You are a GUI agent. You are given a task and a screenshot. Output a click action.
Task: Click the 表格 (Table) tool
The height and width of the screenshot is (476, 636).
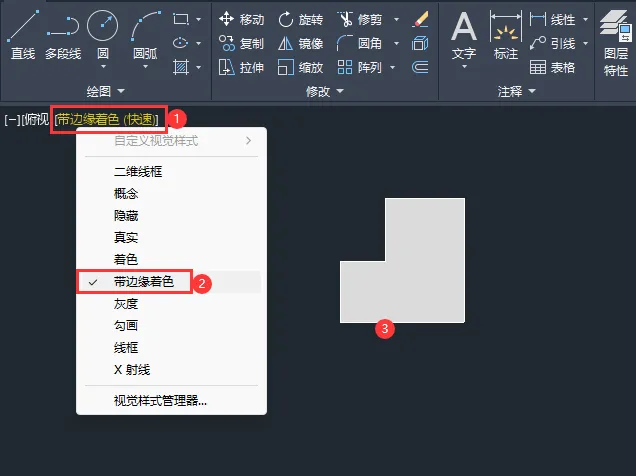coord(553,67)
